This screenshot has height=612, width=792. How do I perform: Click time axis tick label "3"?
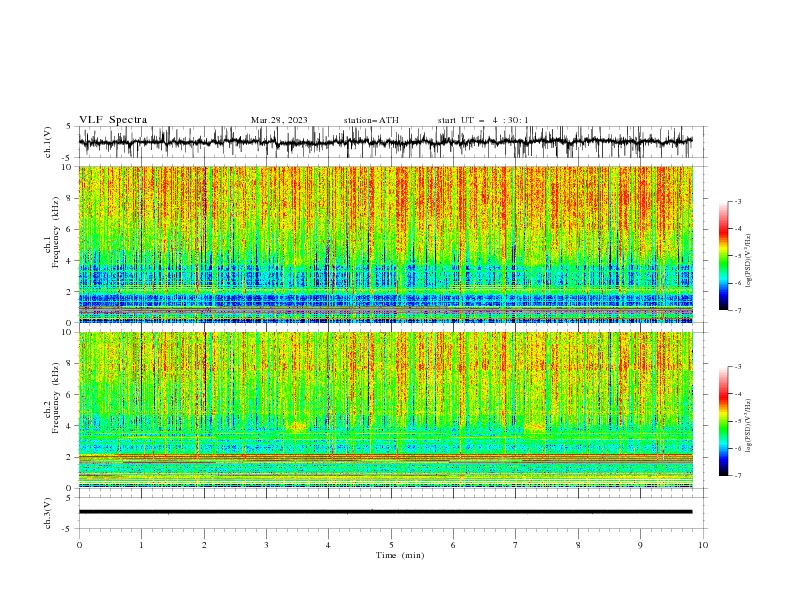click(x=266, y=545)
